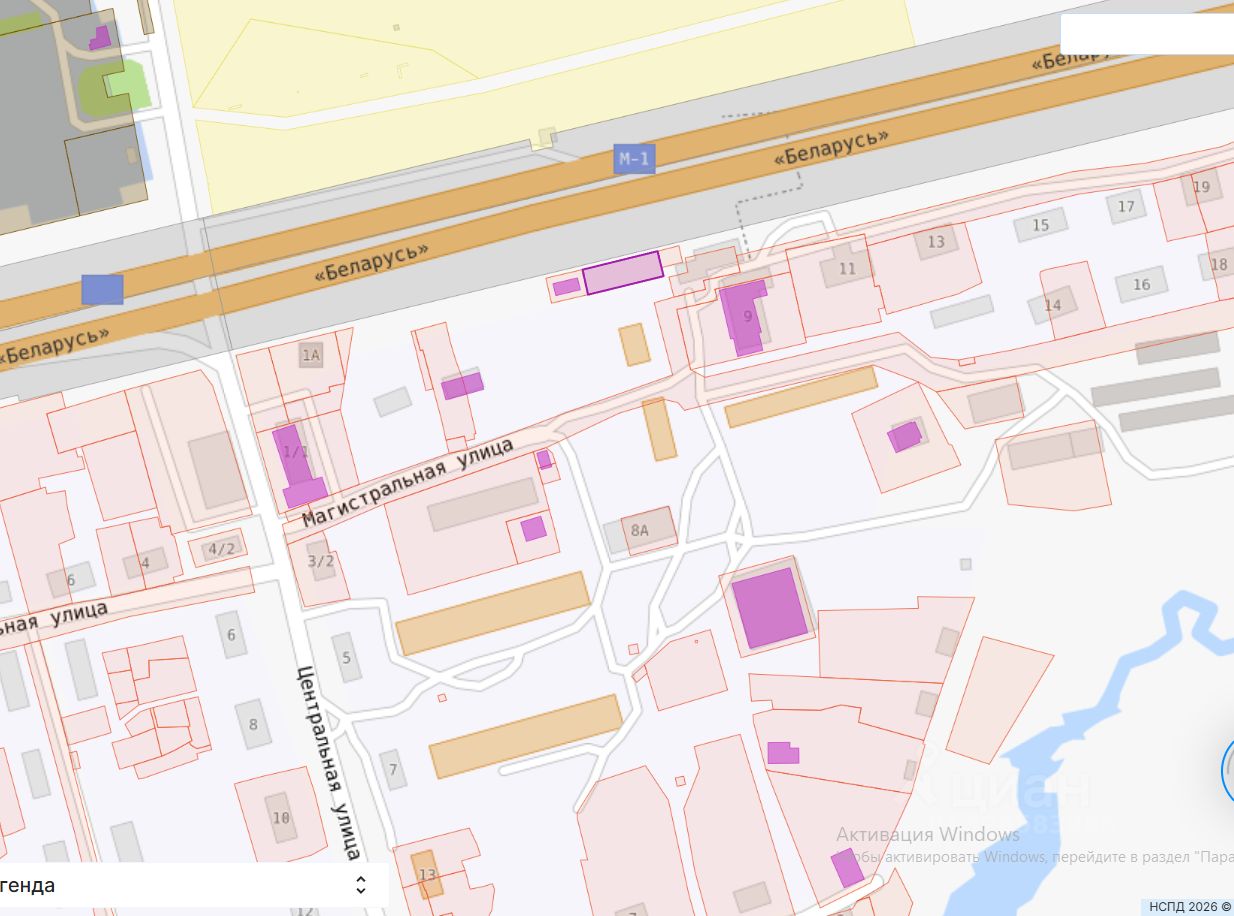Select building number 19
Image resolution: width=1234 pixels, height=916 pixels.
point(1201,187)
